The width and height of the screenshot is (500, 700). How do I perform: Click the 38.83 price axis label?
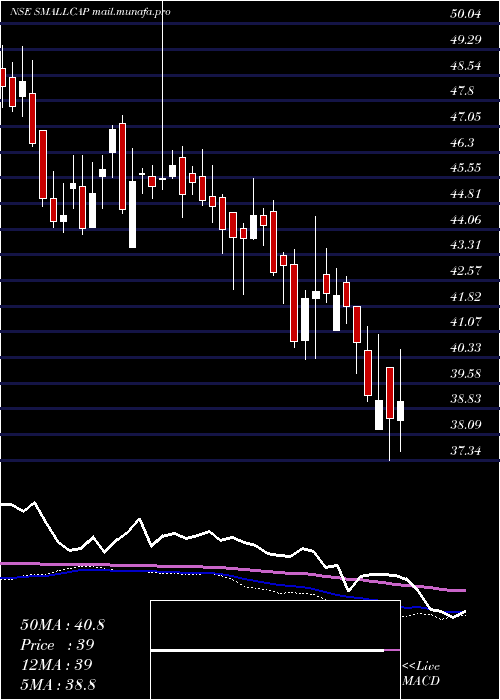pyautogui.click(x=466, y=399)
